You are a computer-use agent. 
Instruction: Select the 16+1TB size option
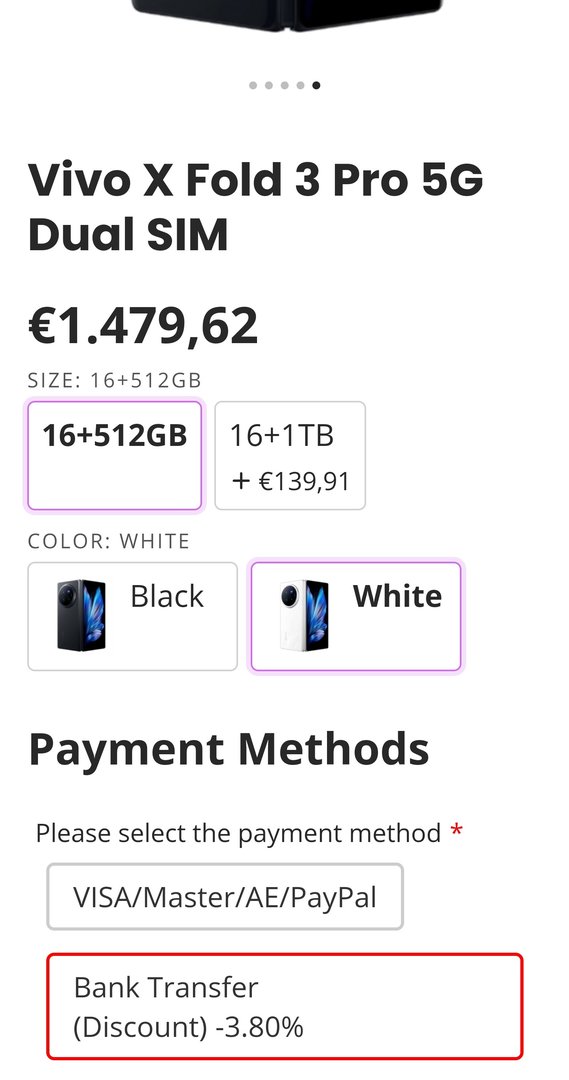point(290,456)
